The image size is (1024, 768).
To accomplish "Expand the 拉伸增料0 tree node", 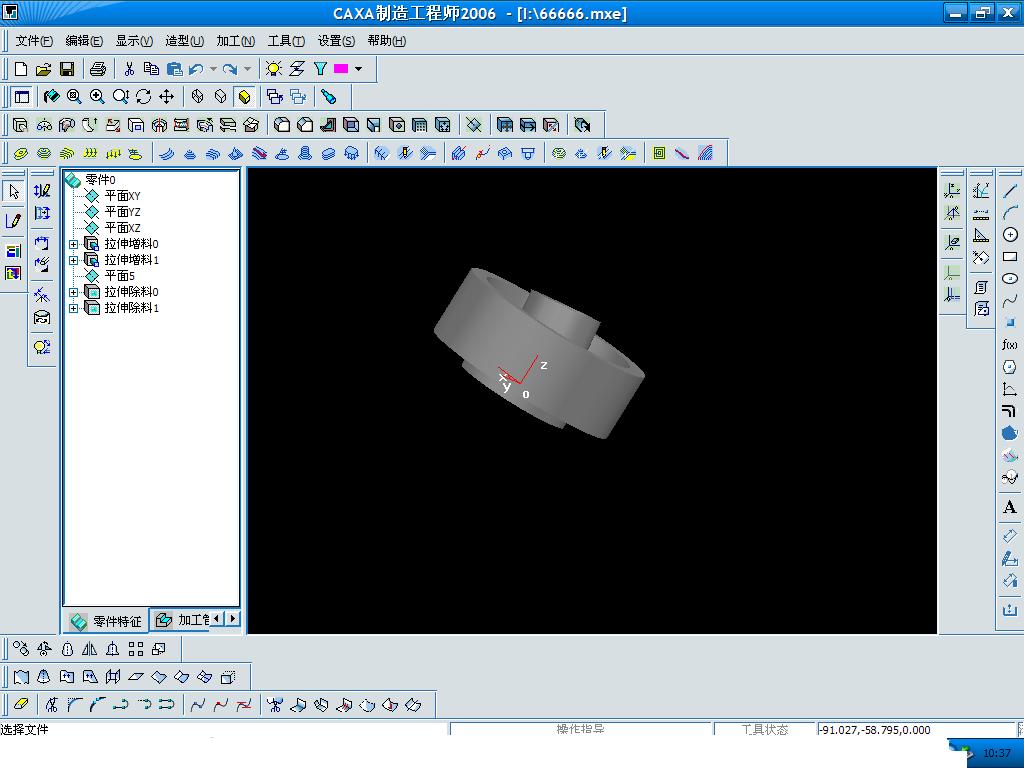I will [x=73, y=244].
